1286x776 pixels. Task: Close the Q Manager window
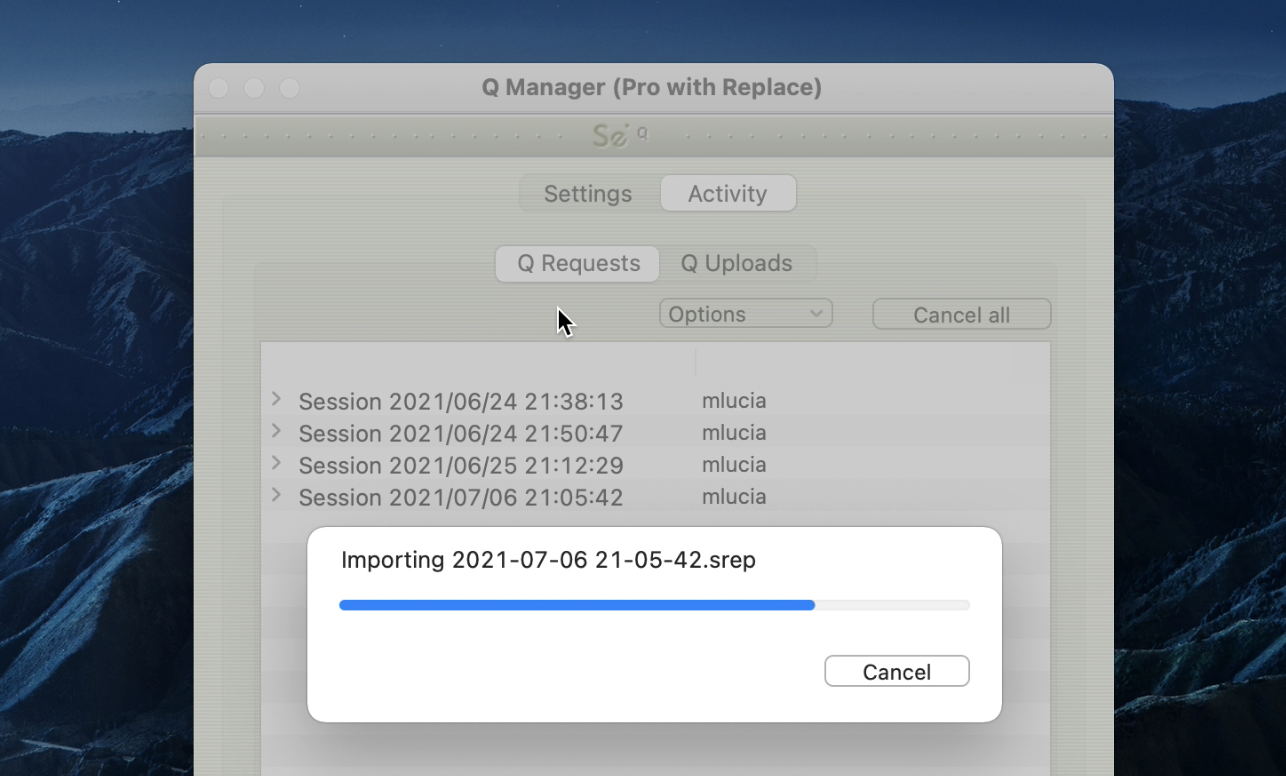pos(219,89)
